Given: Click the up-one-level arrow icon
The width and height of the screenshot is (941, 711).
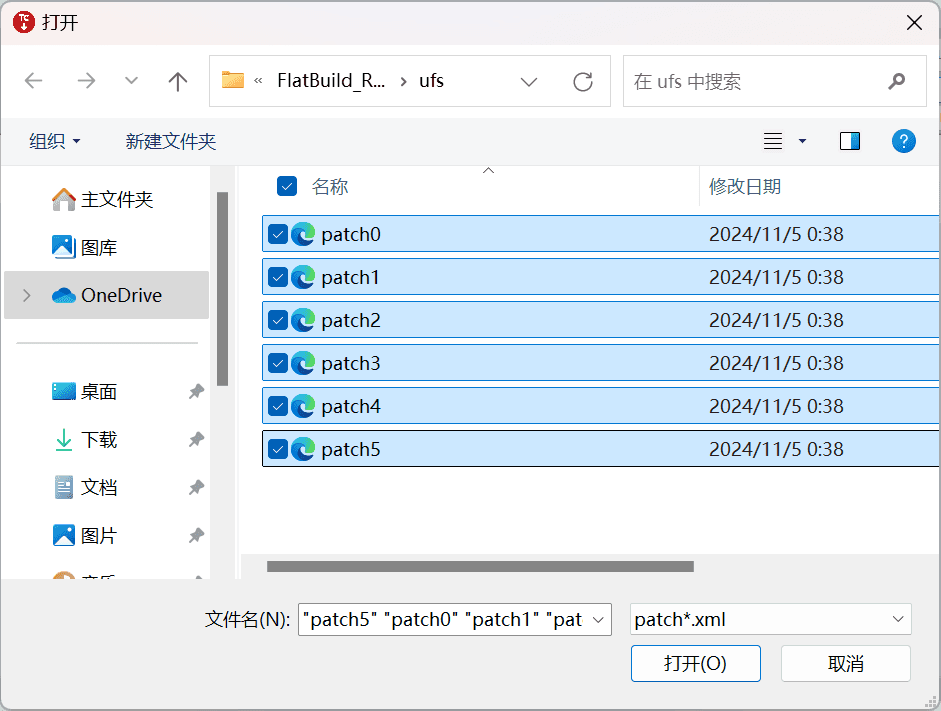Looking at the screenshot, I should coord(178,81).
